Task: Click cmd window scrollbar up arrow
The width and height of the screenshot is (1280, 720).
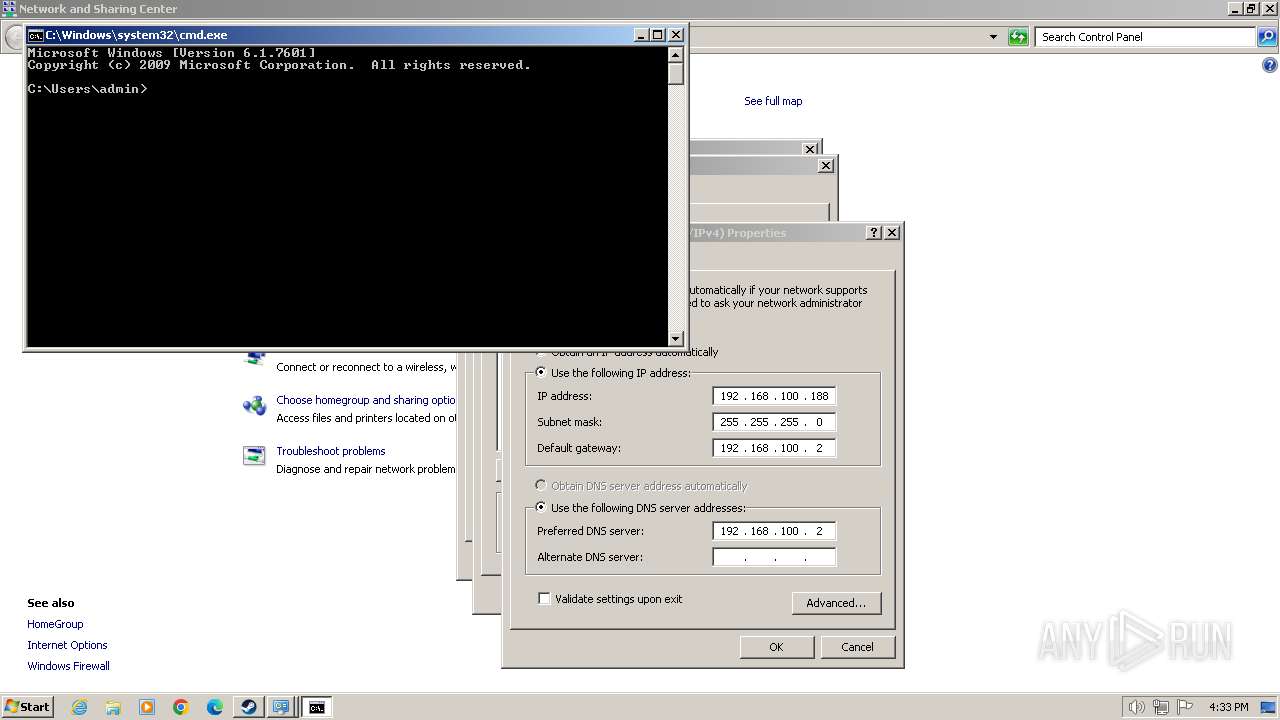Action: pyautogui.click(x=676, y=55)
